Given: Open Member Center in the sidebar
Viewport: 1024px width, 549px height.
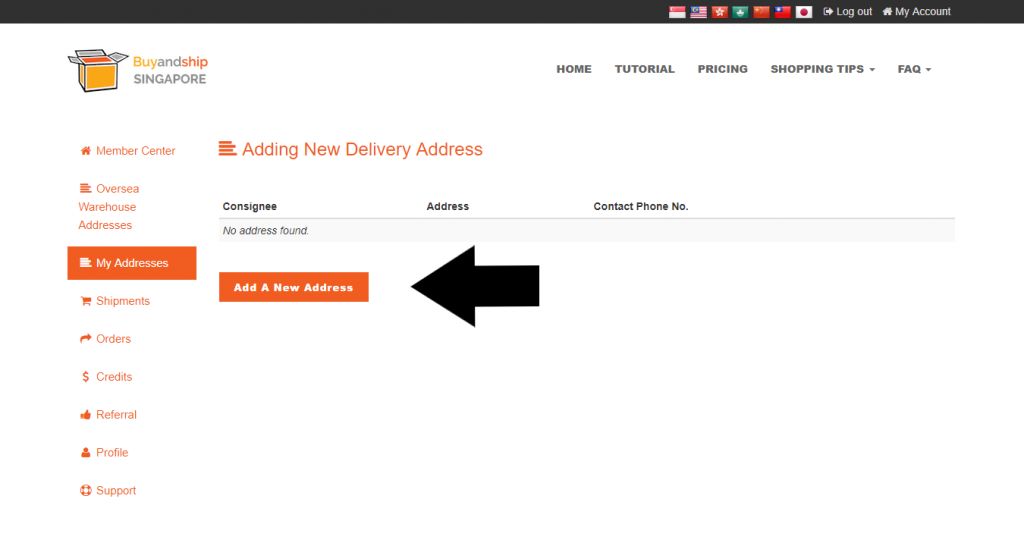Looking at the screenshot, I should point(128,151).
